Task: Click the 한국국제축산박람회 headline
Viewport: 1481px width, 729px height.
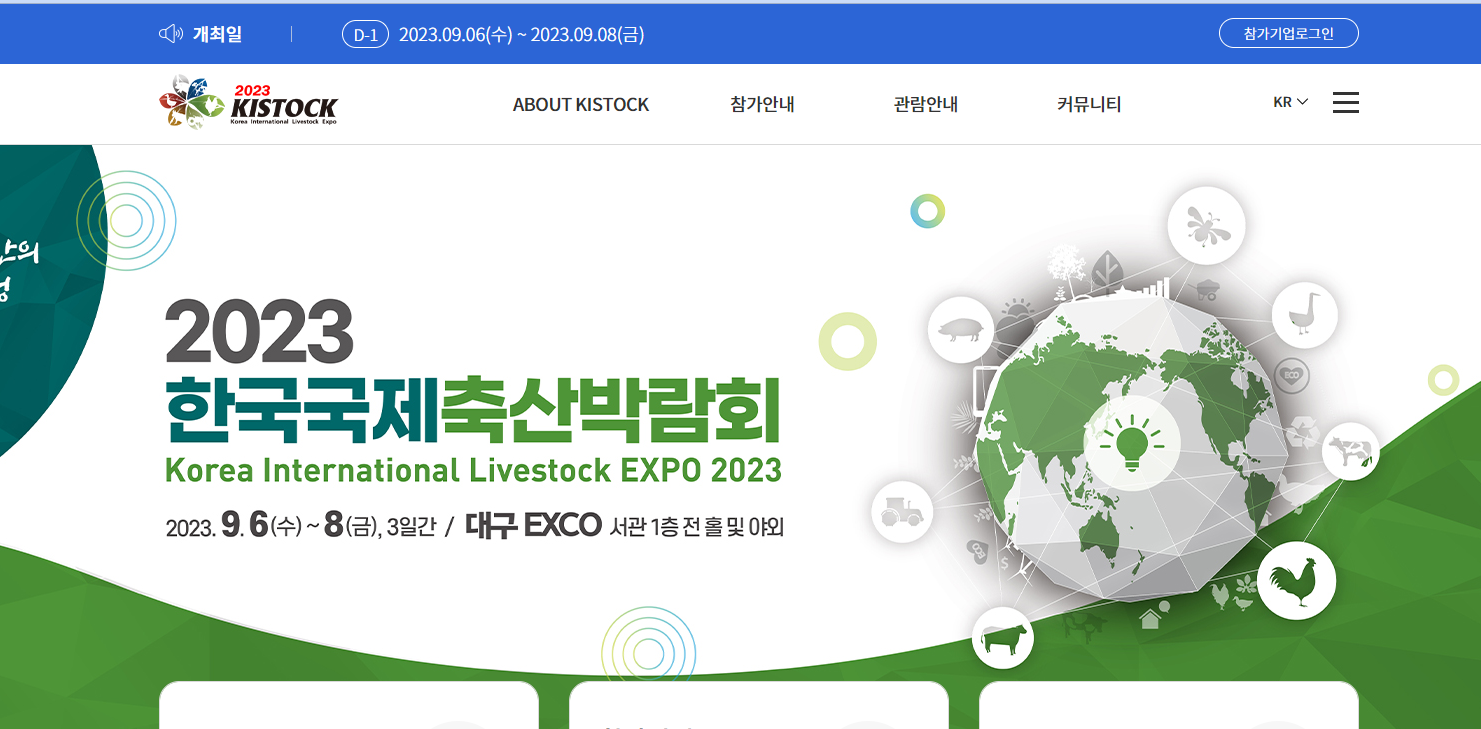Action: pyautogui.click(x=472, y=411)
